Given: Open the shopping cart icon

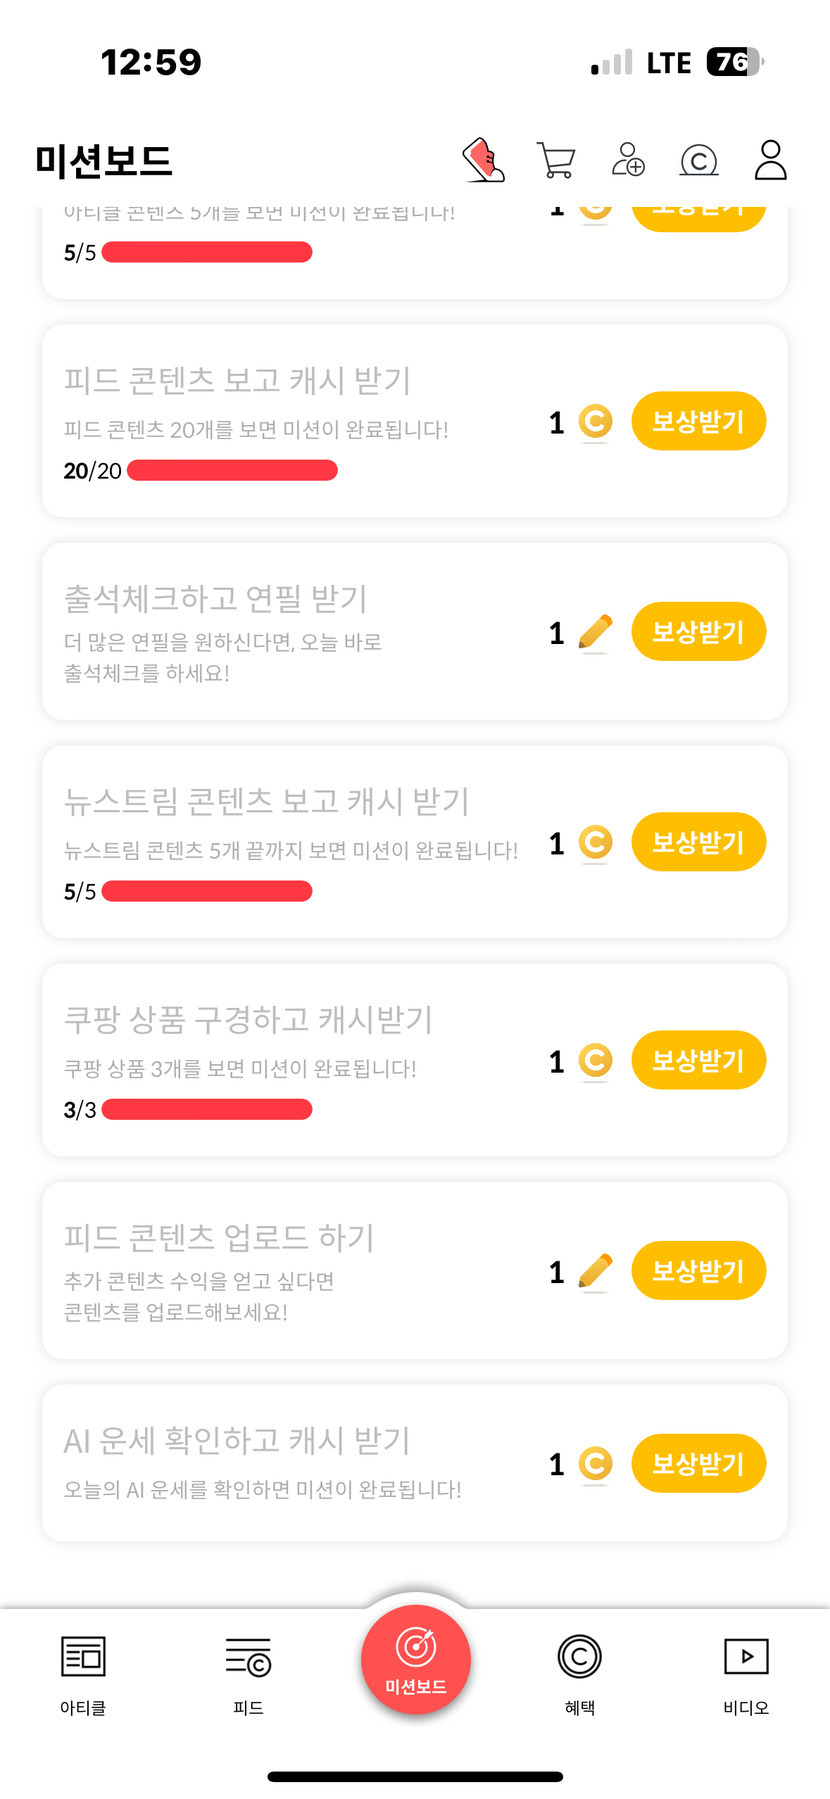Looking at the screenshot, I should coord(556,160).
